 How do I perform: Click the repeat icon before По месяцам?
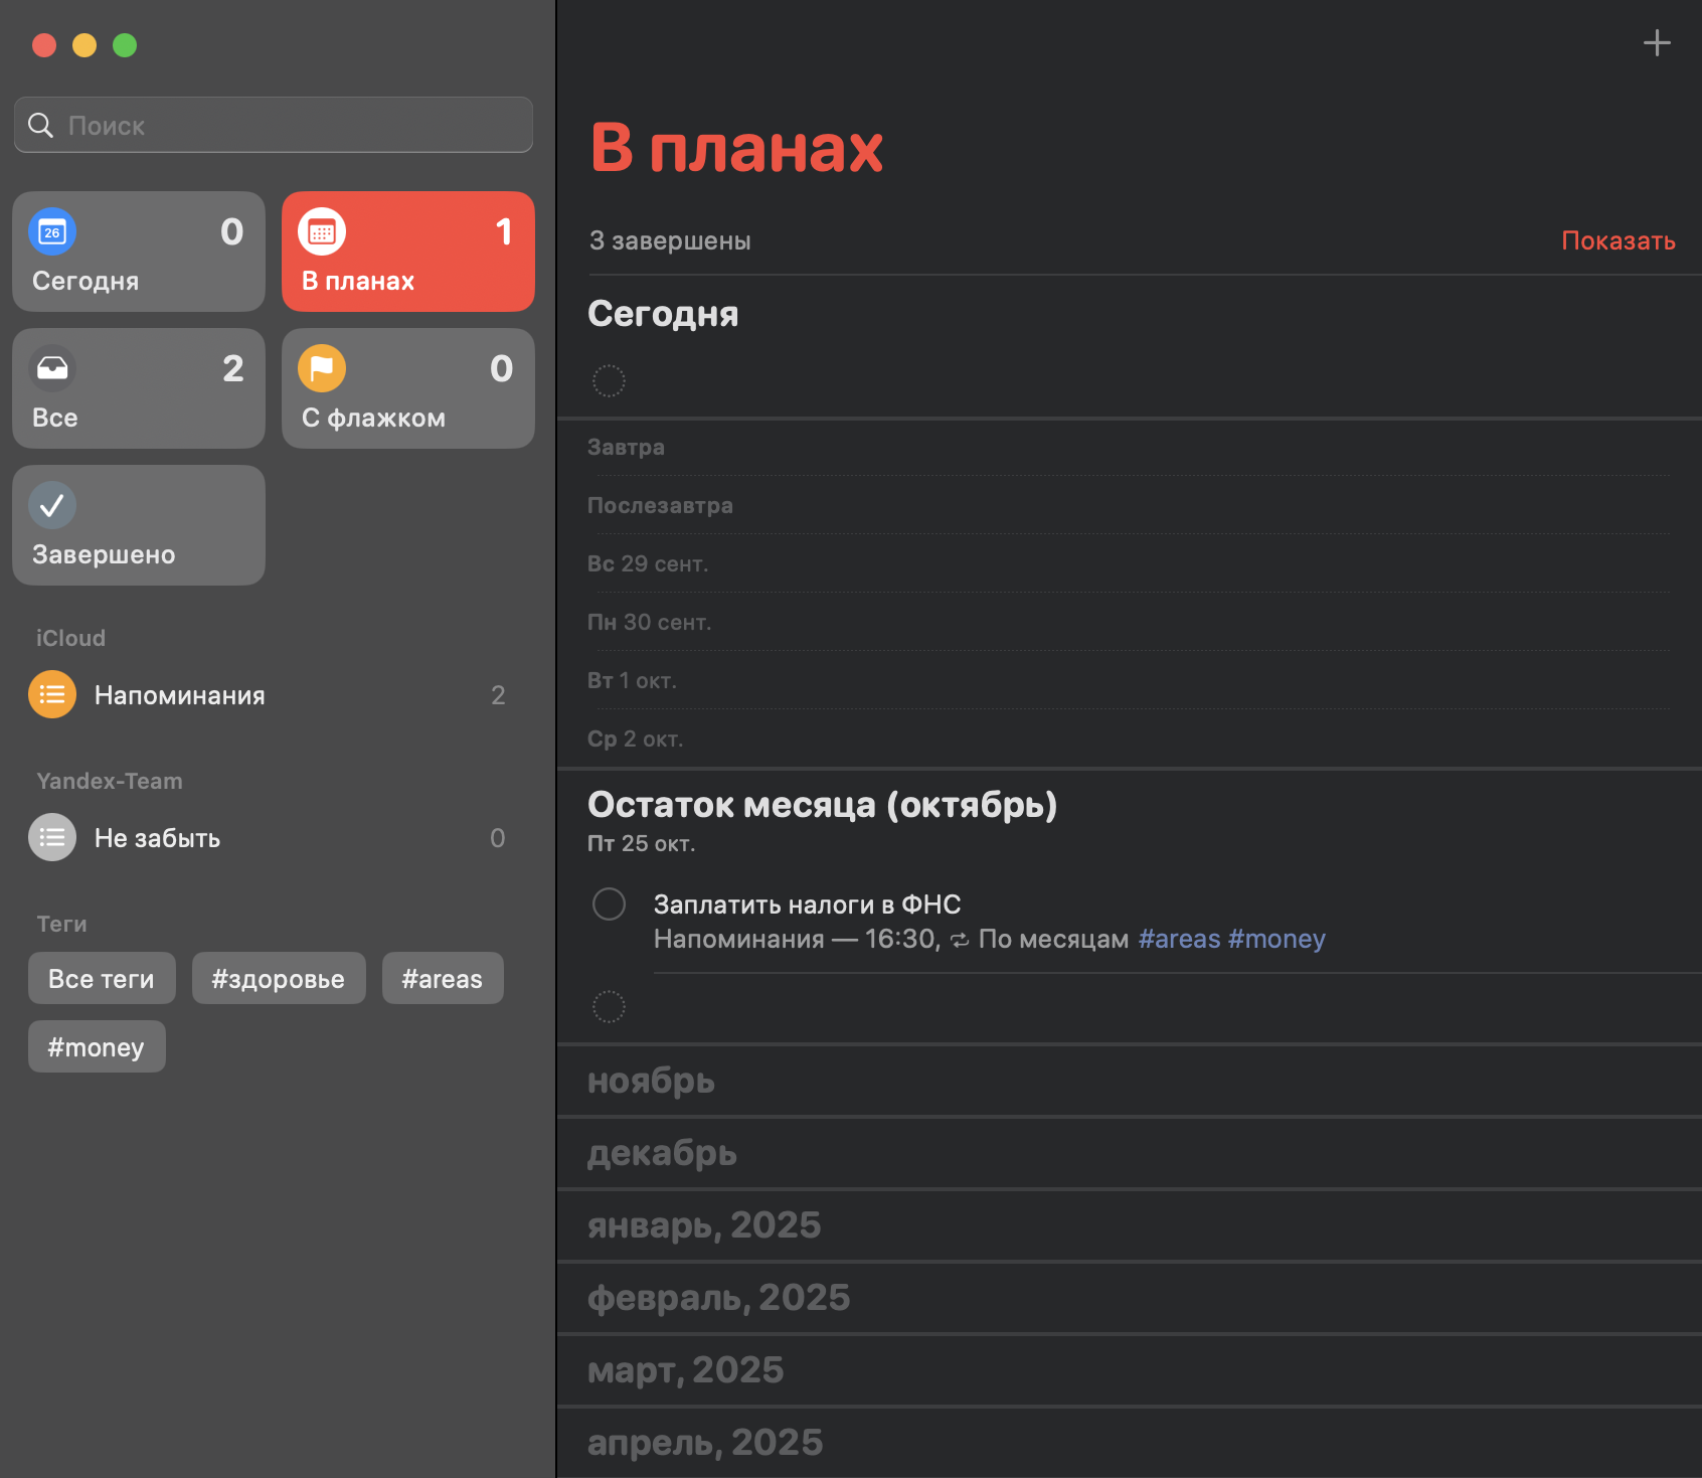(x=959, y=940)
